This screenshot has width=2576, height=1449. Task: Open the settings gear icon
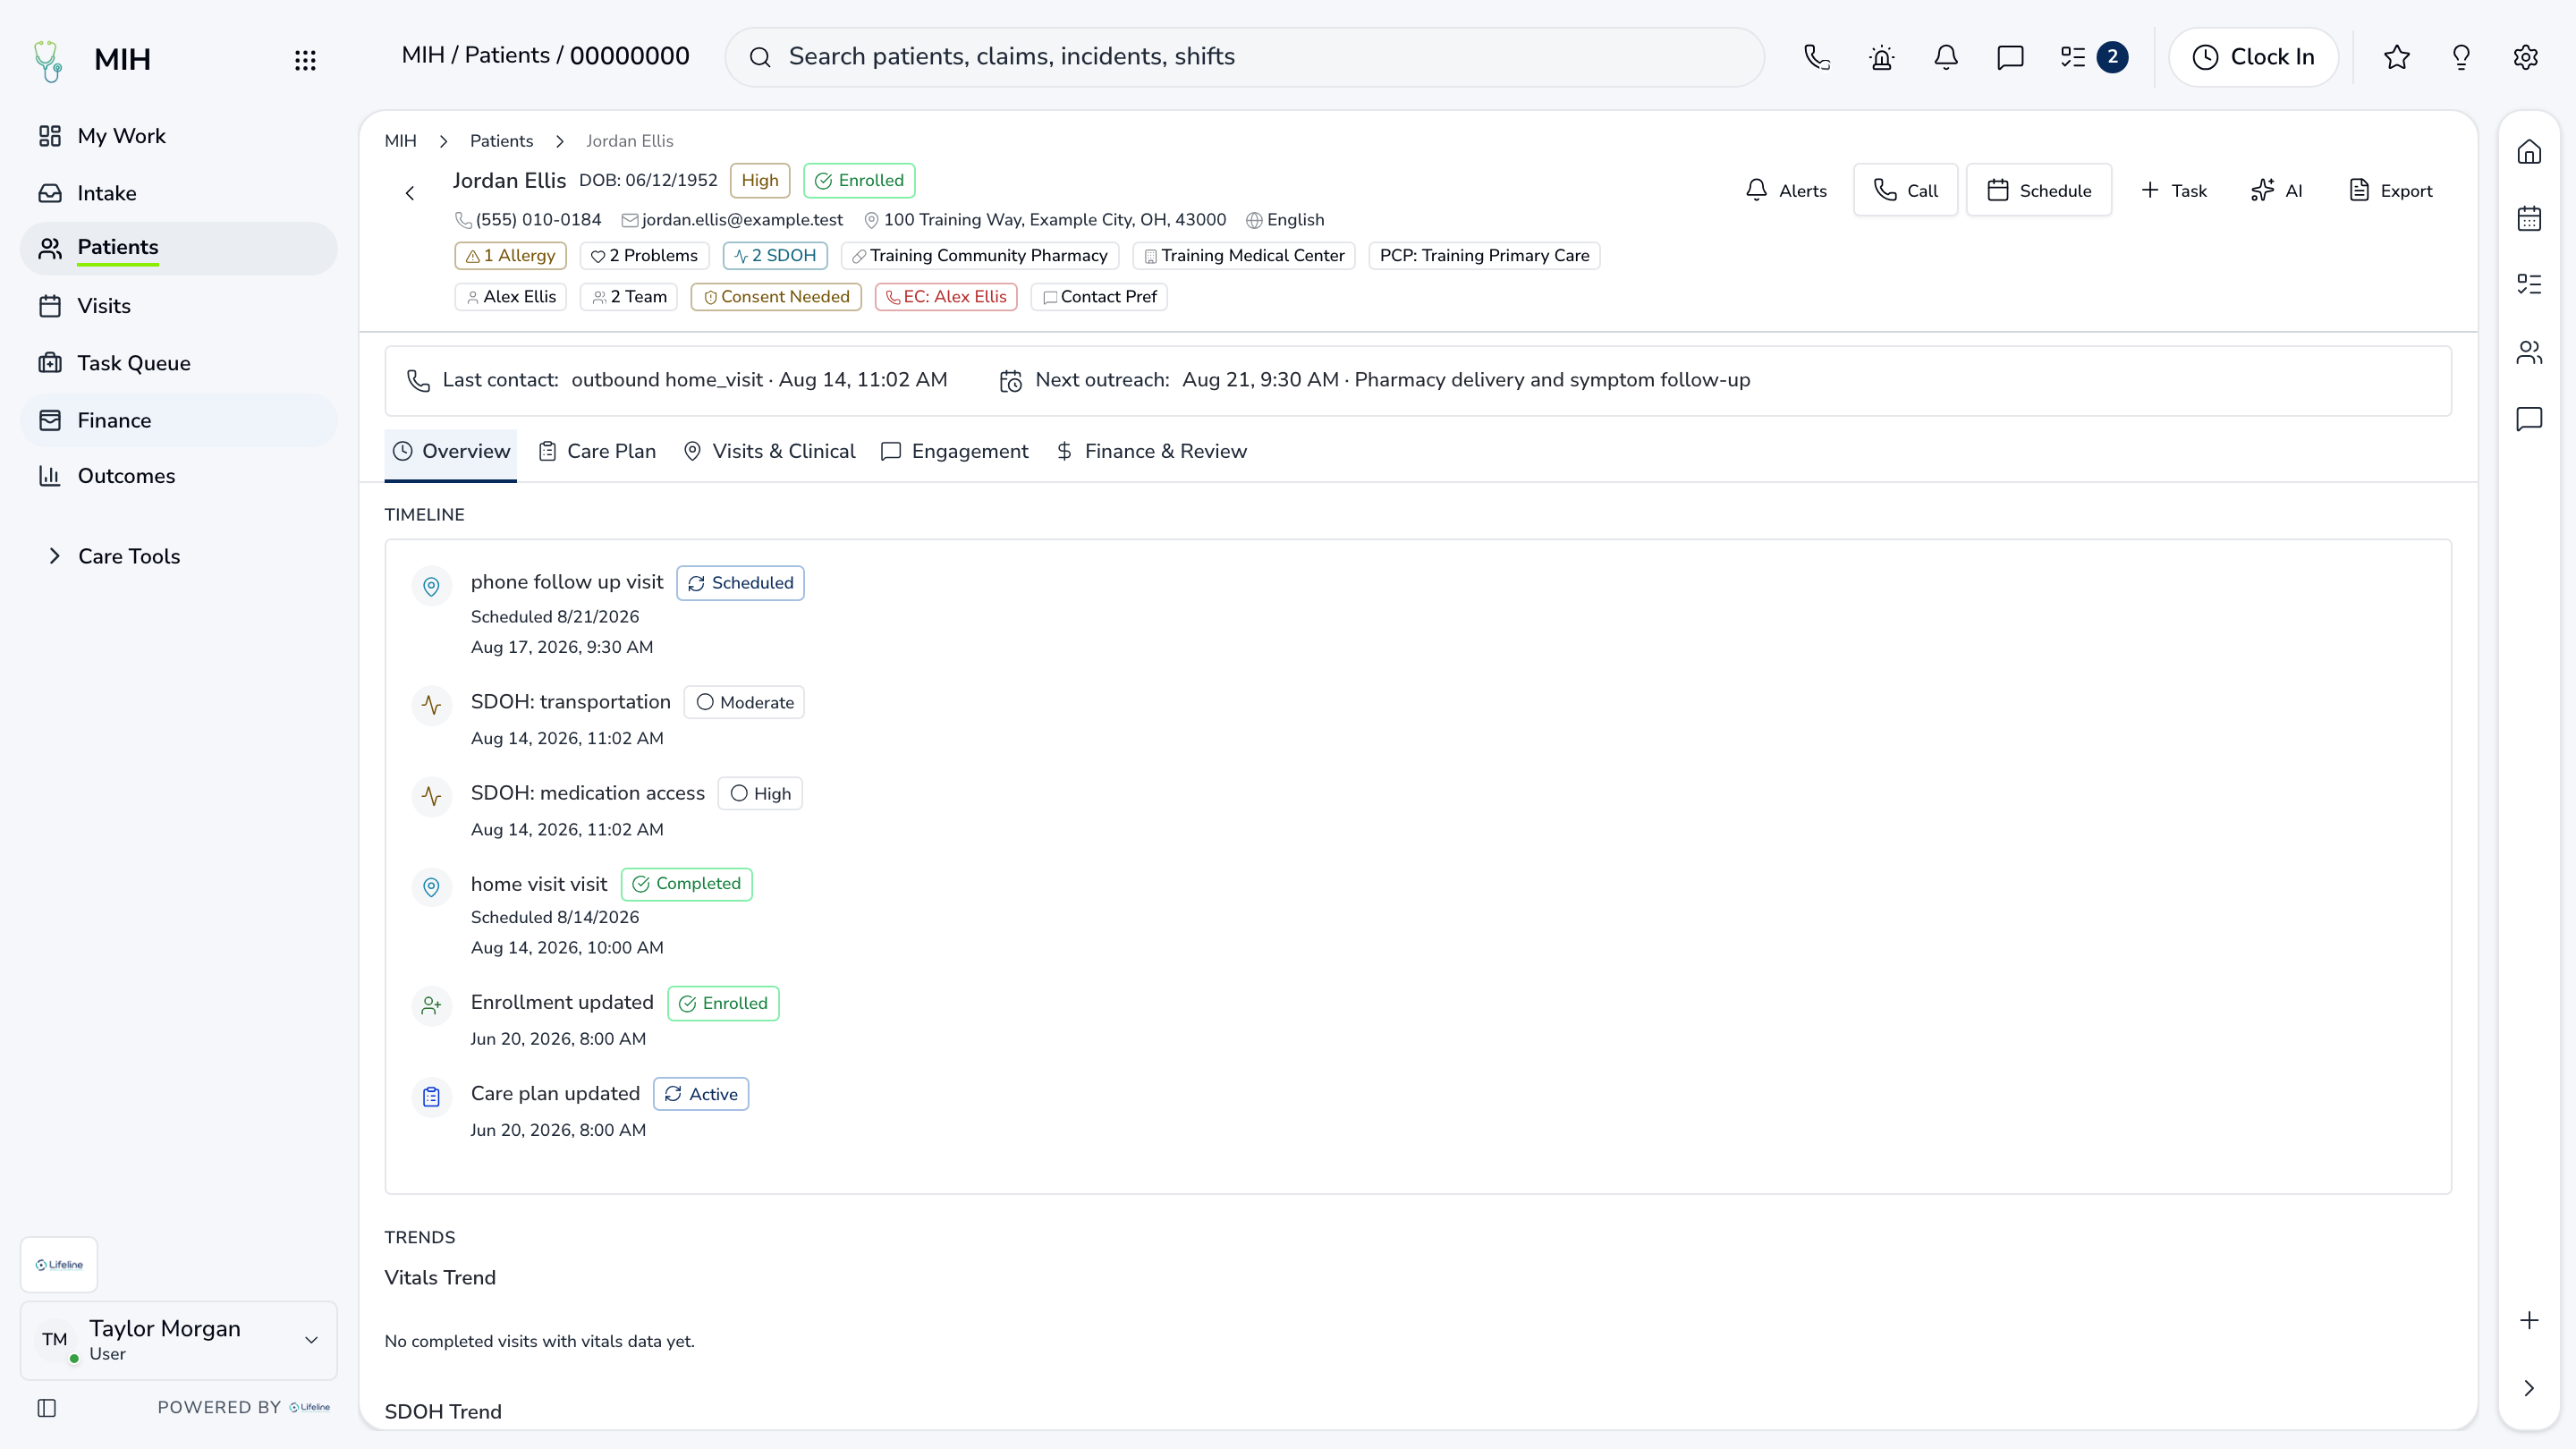click(2526, 57)
